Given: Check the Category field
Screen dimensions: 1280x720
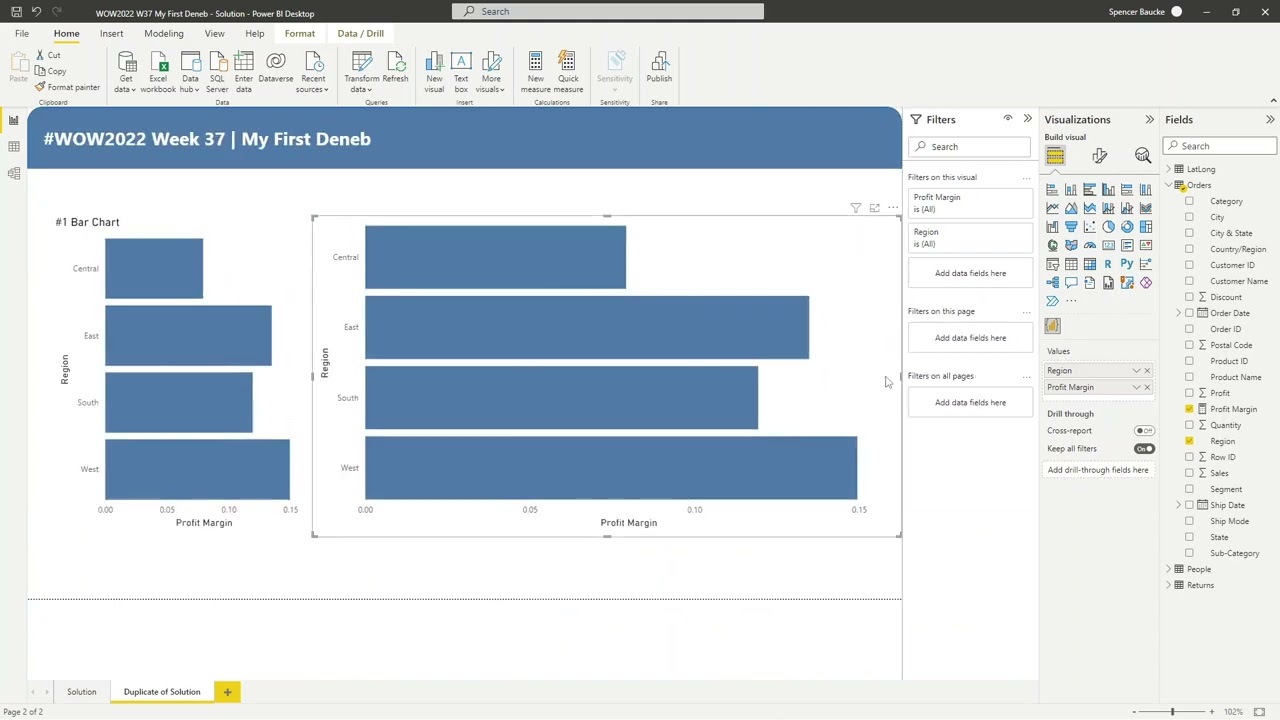Looking at the screenshot, I should [x=1189, y=201].
